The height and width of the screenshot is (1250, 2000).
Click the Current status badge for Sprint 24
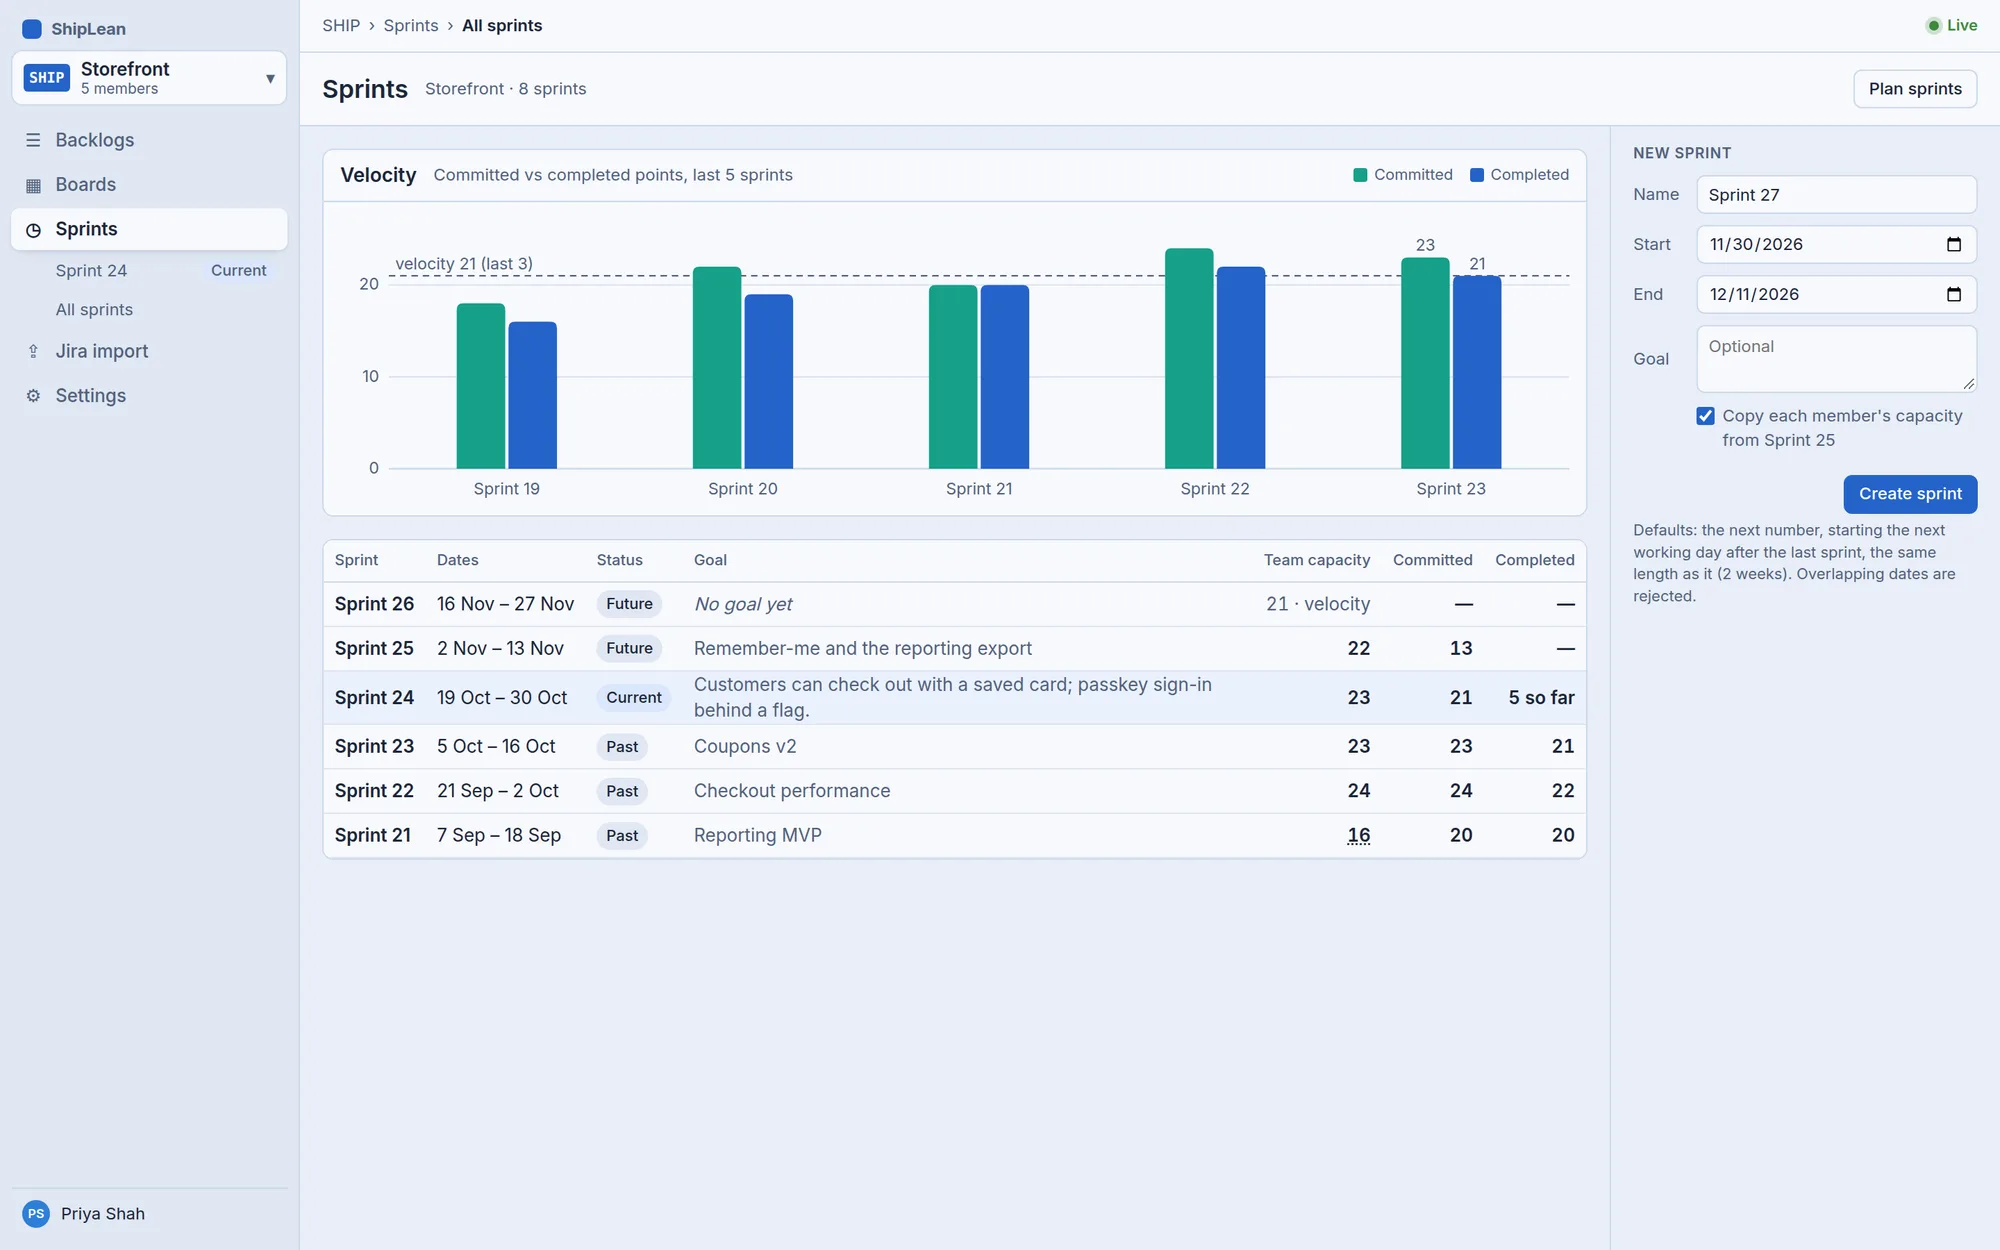[634, 698]
